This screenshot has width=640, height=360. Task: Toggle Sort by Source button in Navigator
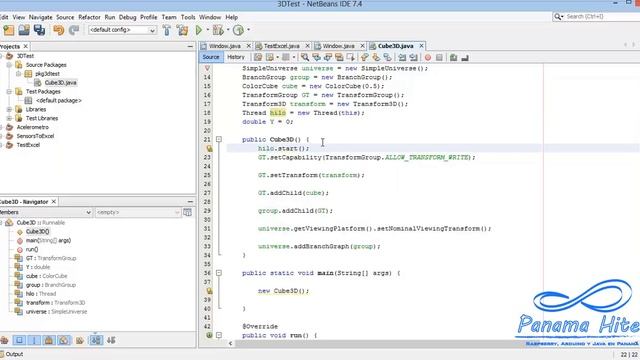point(111,340)
